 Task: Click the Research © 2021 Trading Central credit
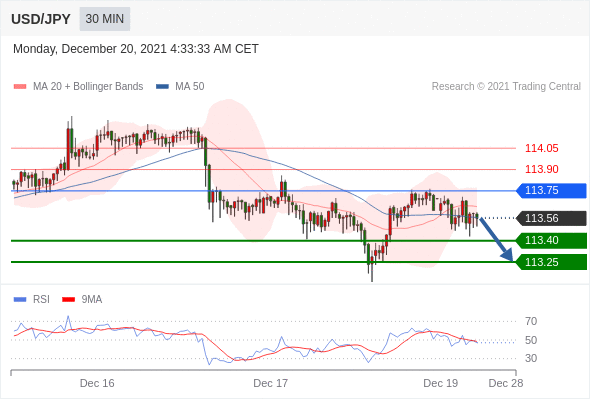pos(506,87)
